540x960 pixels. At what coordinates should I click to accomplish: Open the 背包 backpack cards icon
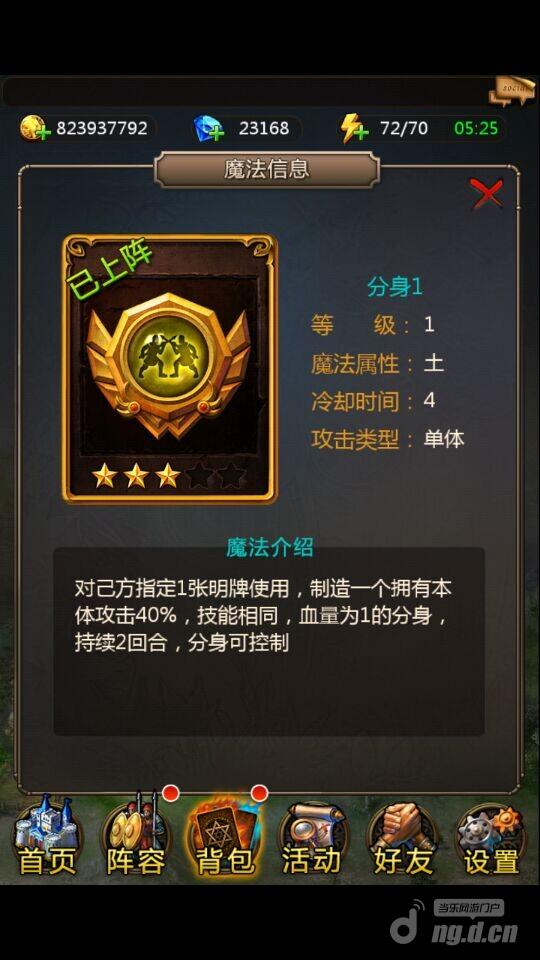click(x=225, y=835)
